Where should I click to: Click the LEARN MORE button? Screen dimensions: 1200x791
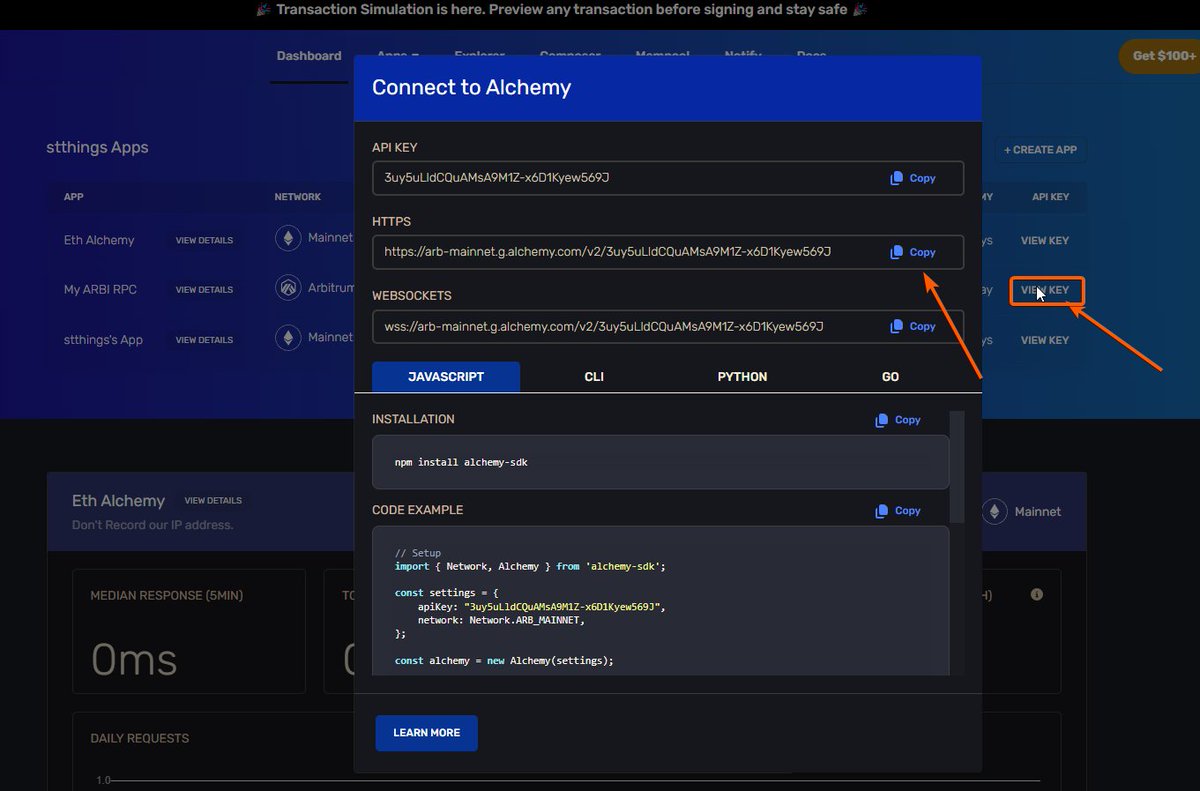click(427, 733)
